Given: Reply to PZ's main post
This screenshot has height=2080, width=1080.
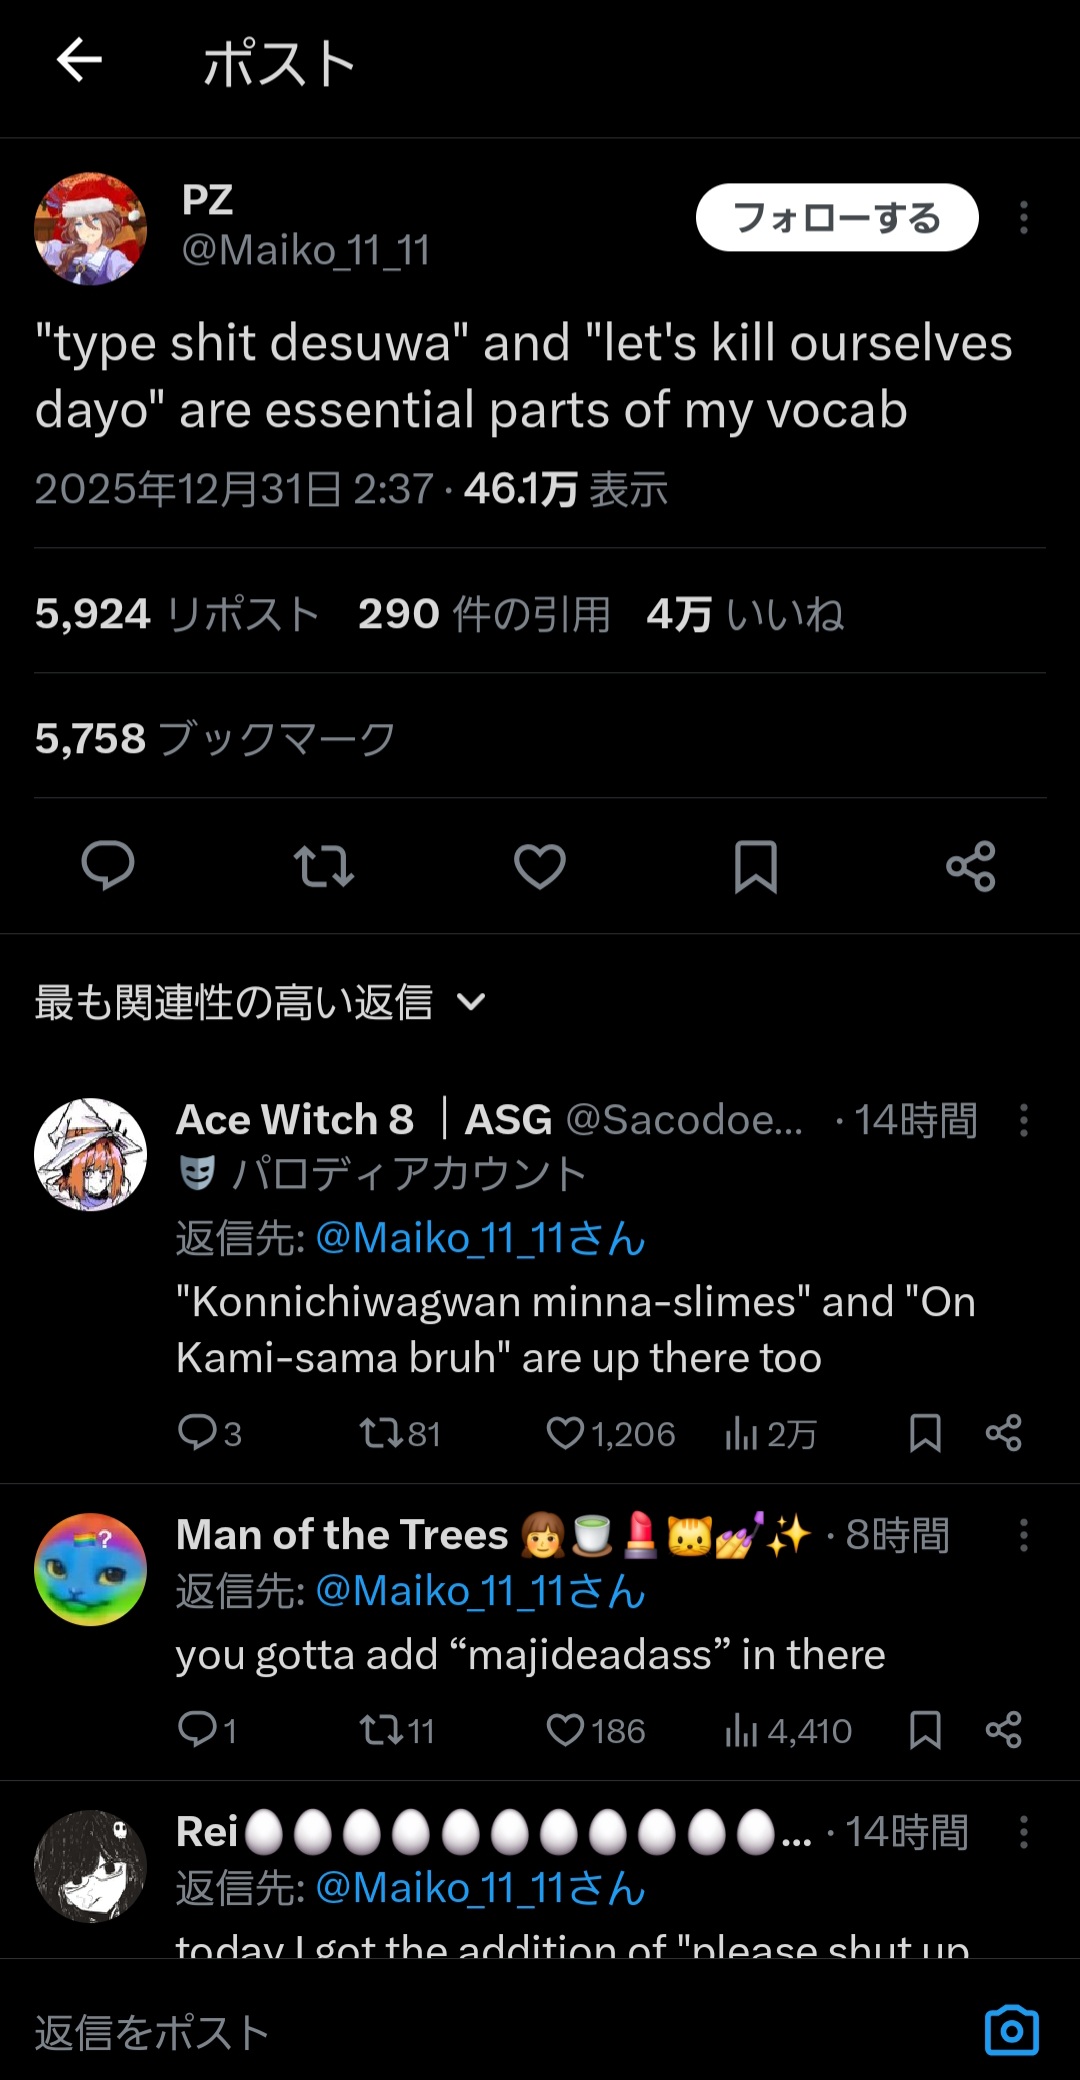Looking at the screenshot, I should click(107, 866).
